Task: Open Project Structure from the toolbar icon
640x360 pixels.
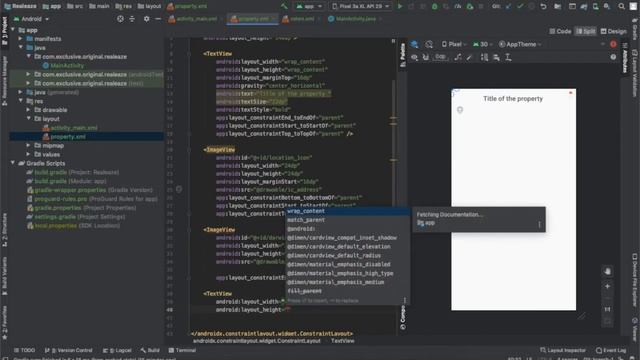Action: pos(558,6)
